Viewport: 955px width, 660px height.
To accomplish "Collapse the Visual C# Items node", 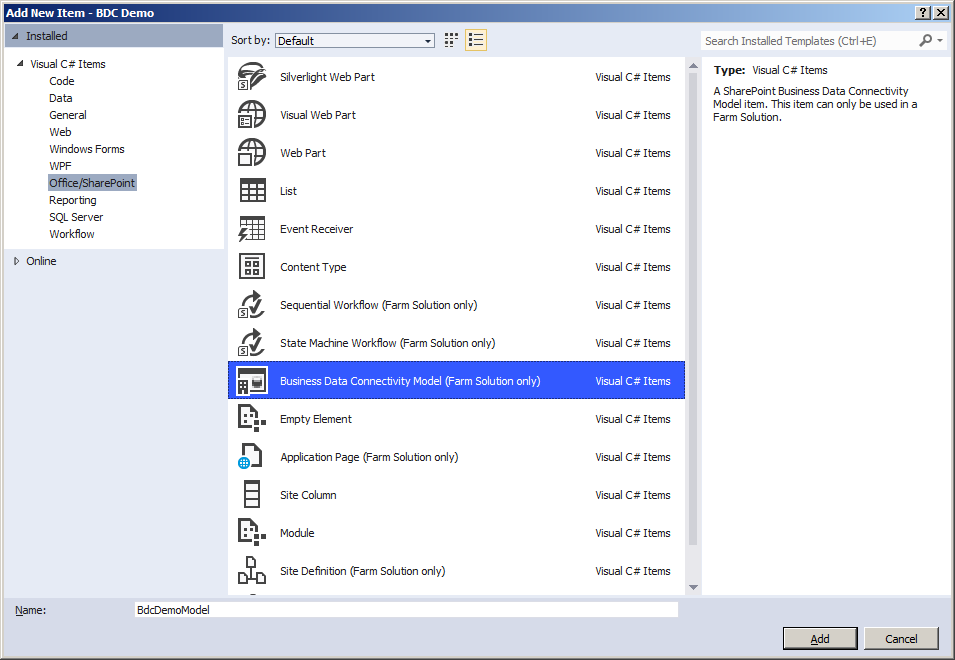I will (x=19, y=64).
